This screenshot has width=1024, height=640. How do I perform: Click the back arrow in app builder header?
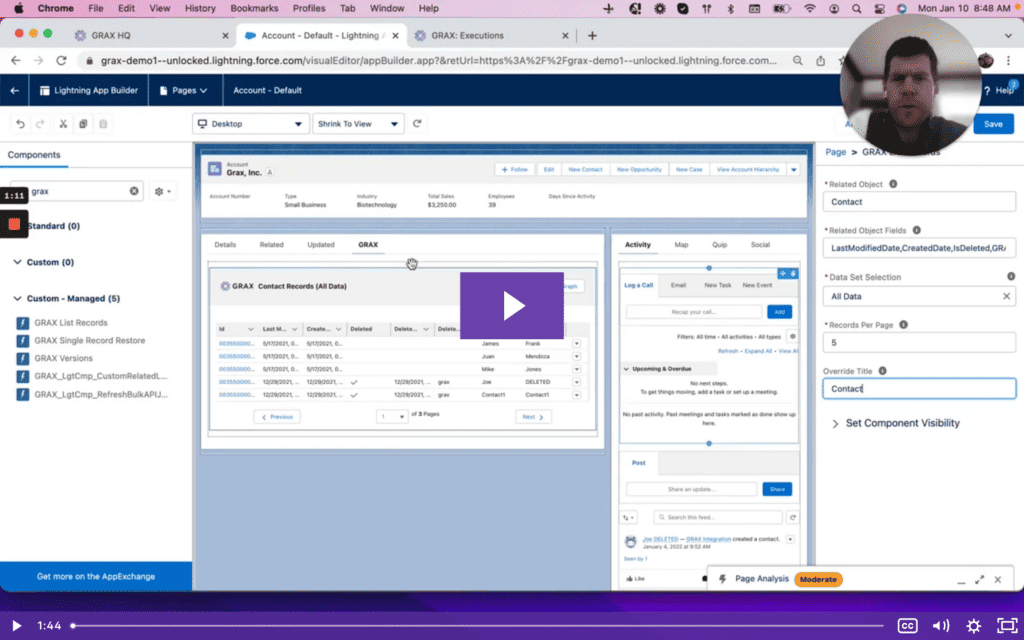click(x=14, y=90)
